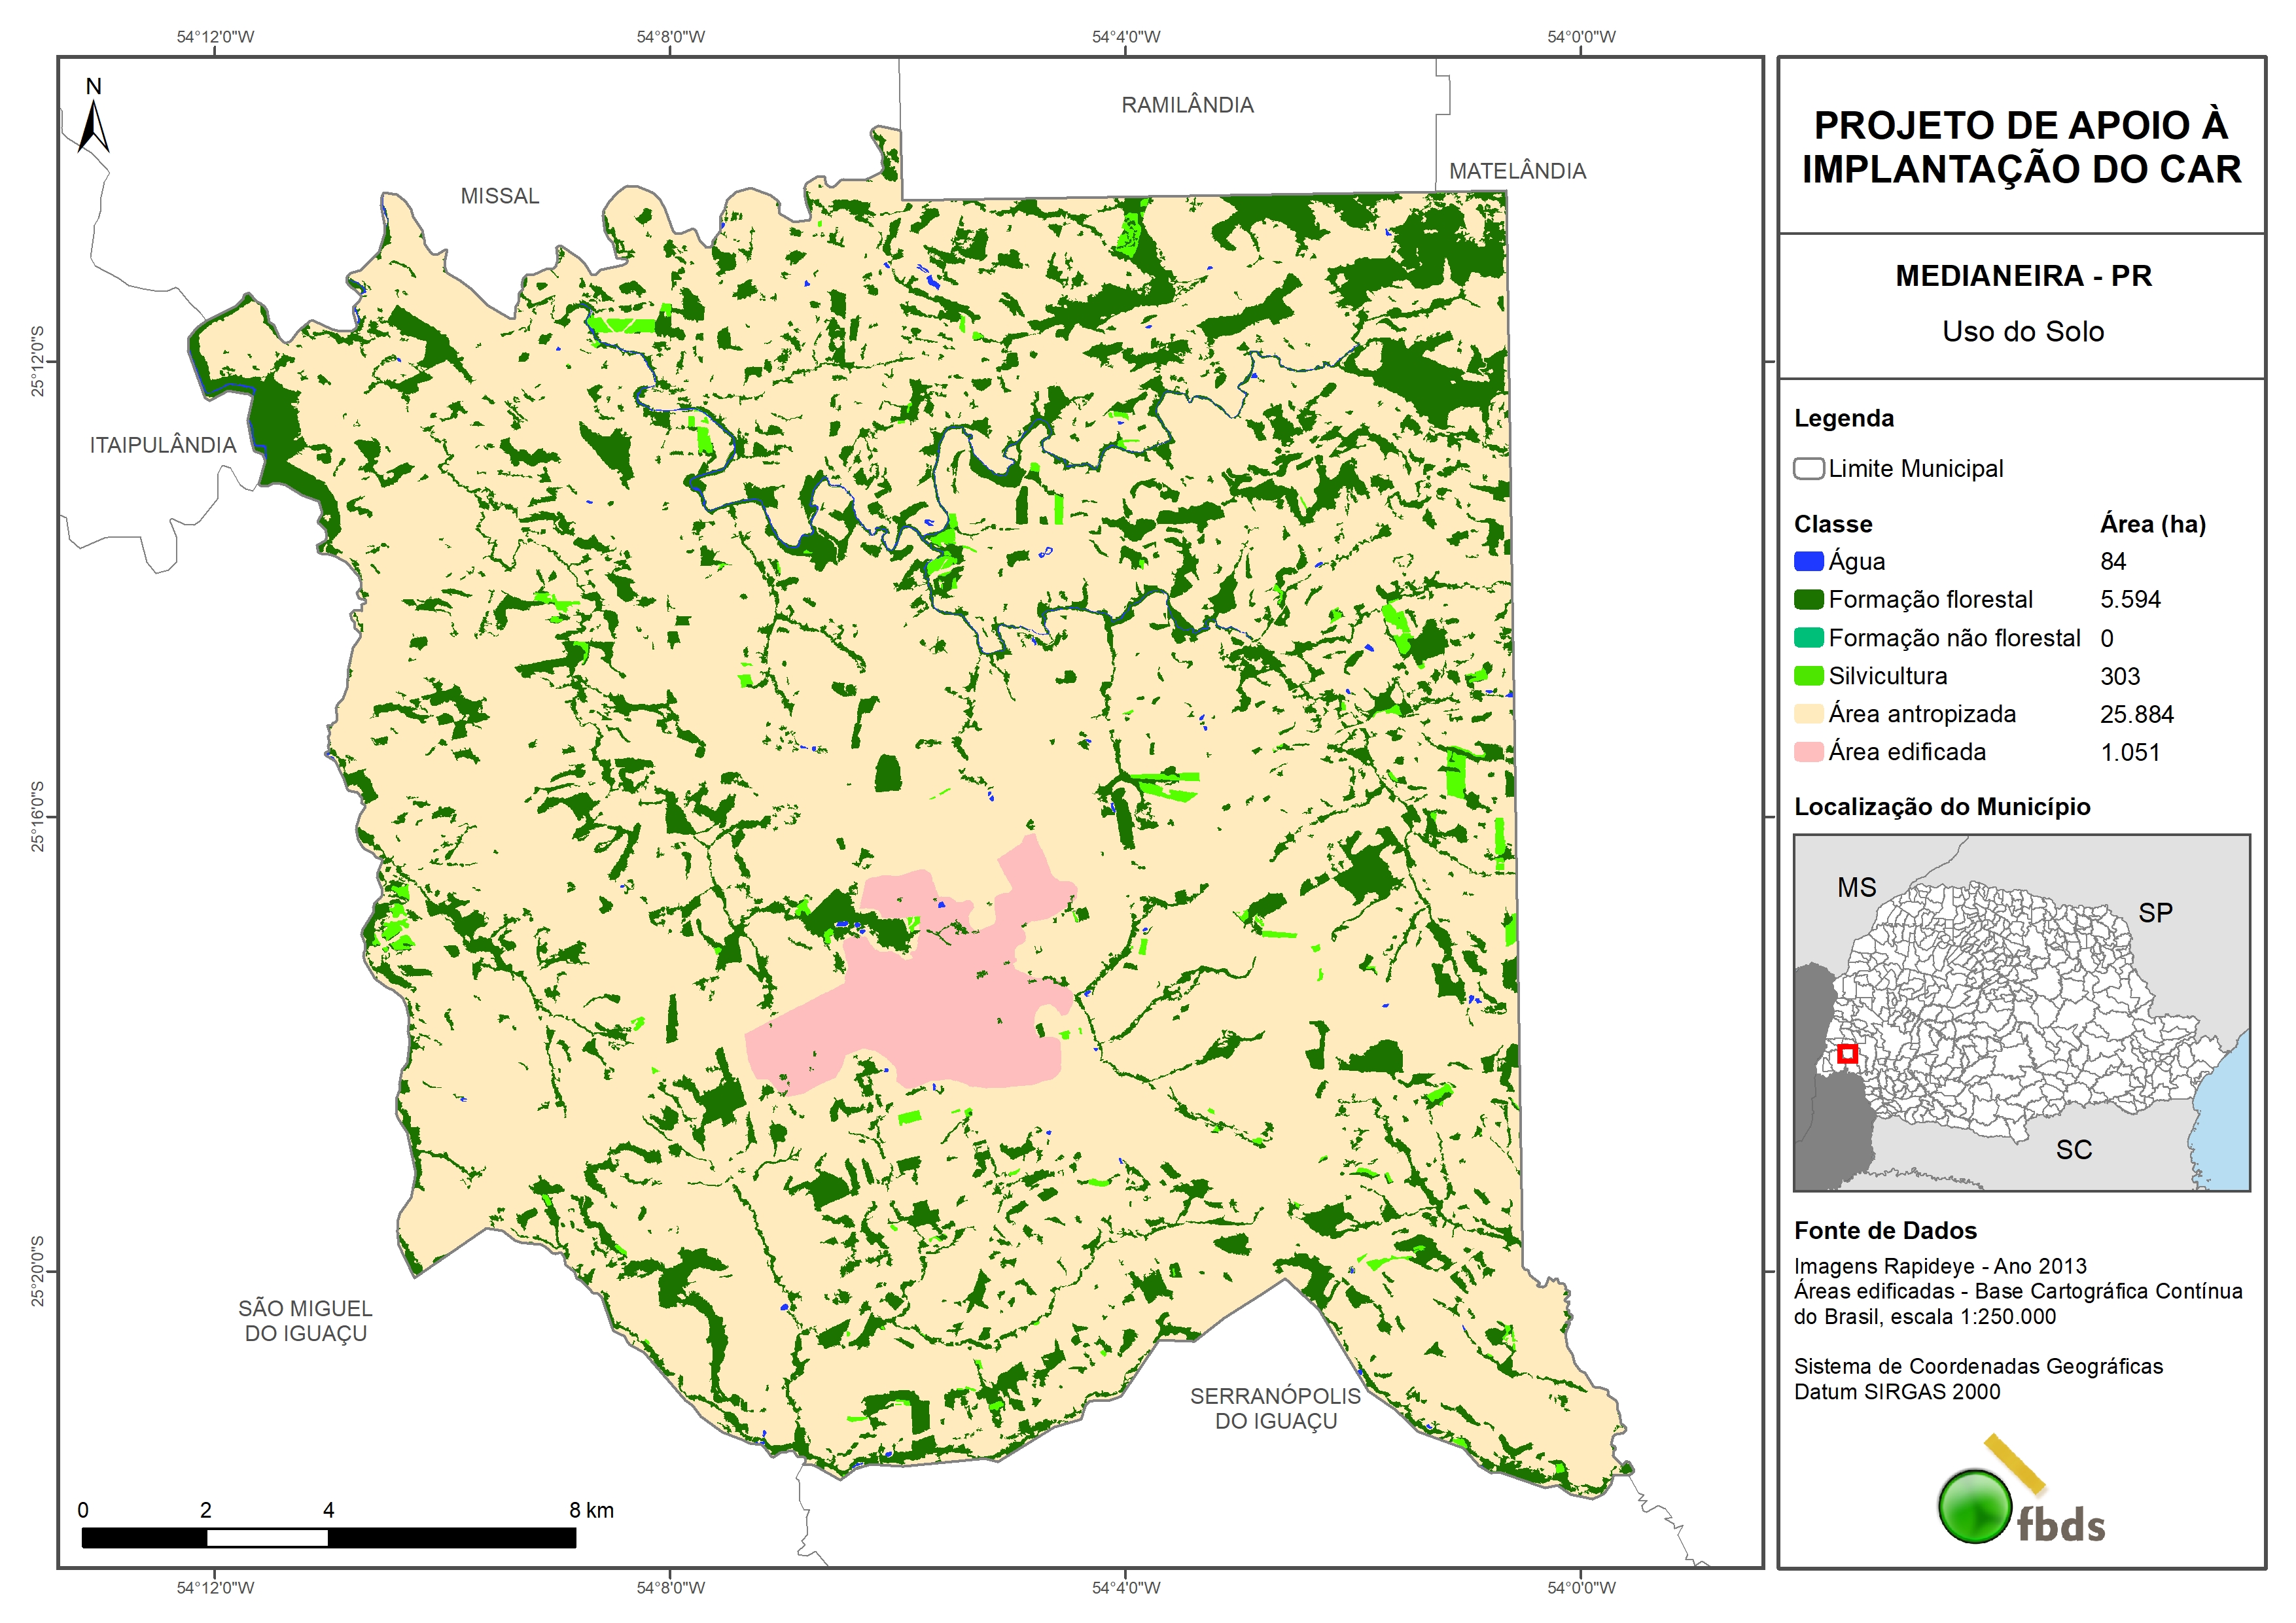The image size is (2296, 1623).
Task: Click the north arrow compass icon
Action: click(x=93, y=126)
